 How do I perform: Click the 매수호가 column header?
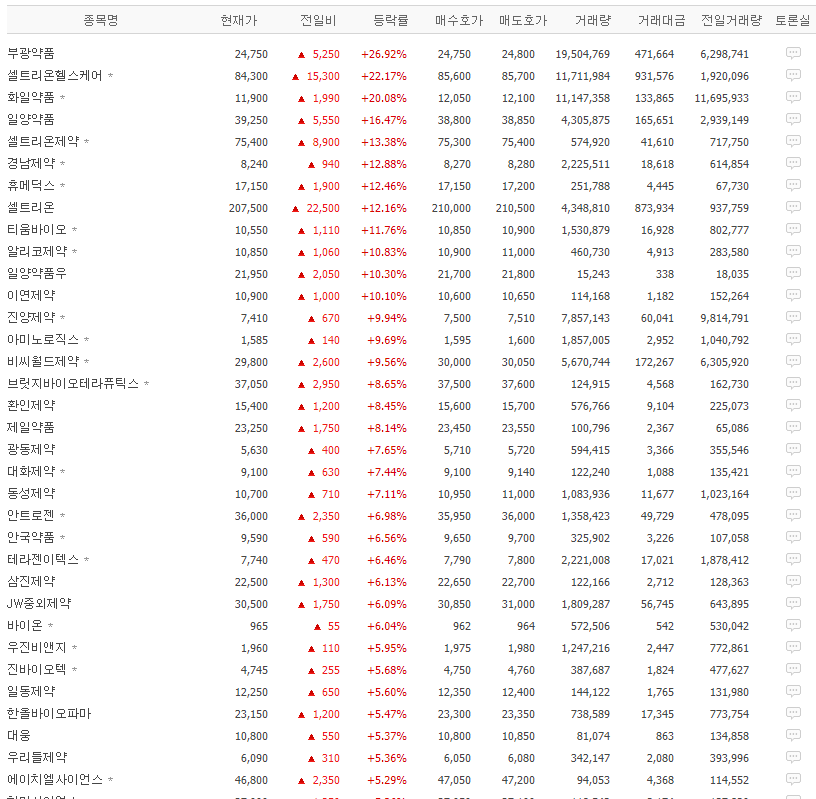459,20
